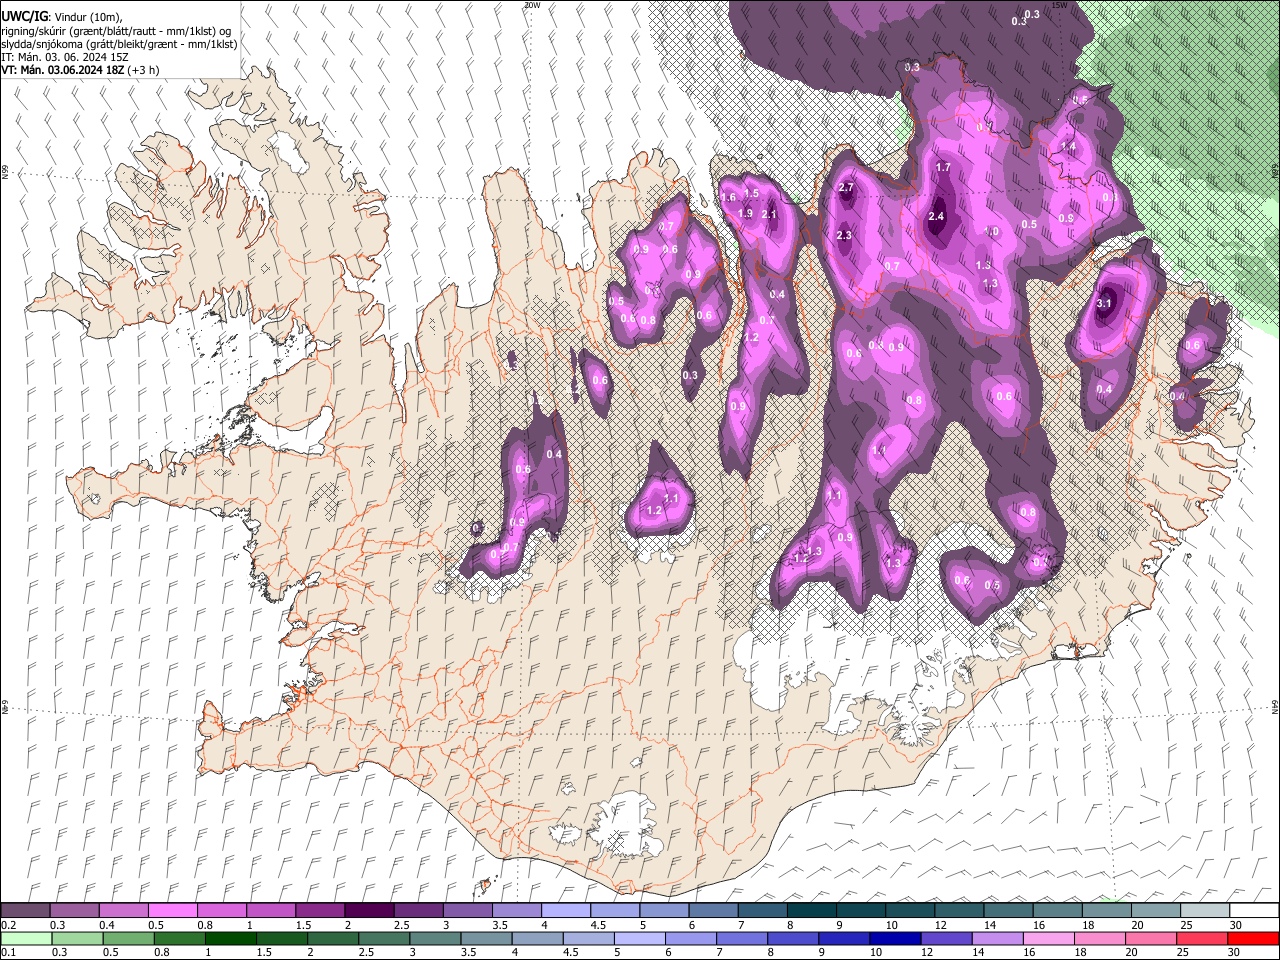Click the bright red swatch labeled 30, rain scale
This screenshot has height=960, width=1280.
(x=1252, y=938)
